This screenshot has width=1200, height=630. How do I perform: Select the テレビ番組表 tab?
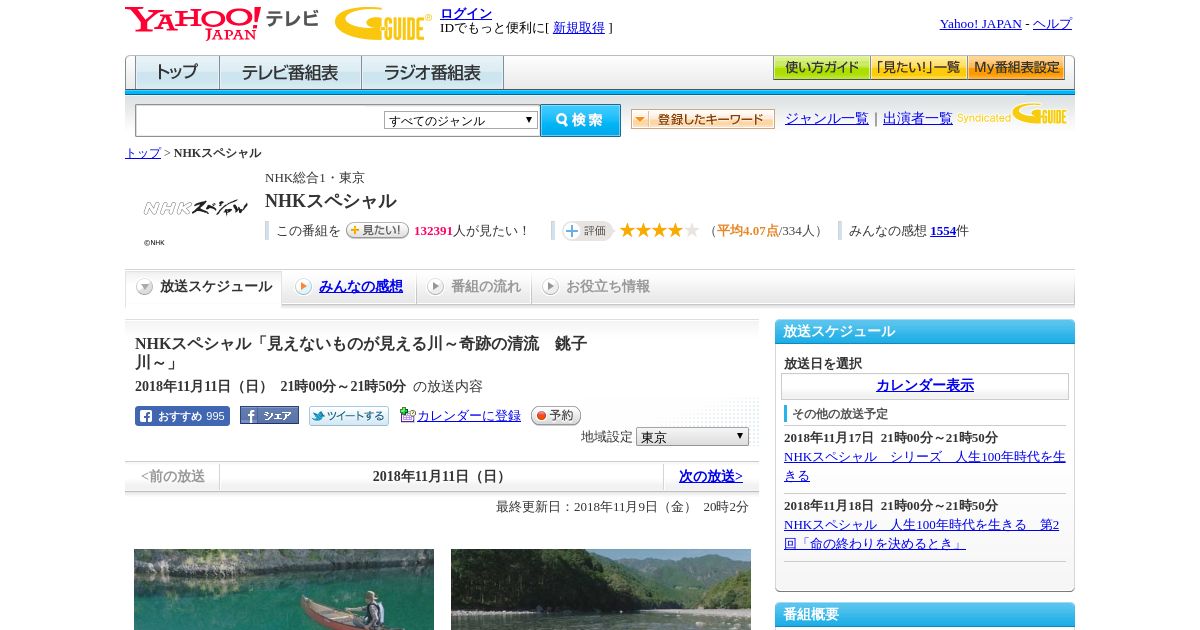pyautogui.click(x=290, y=73)
